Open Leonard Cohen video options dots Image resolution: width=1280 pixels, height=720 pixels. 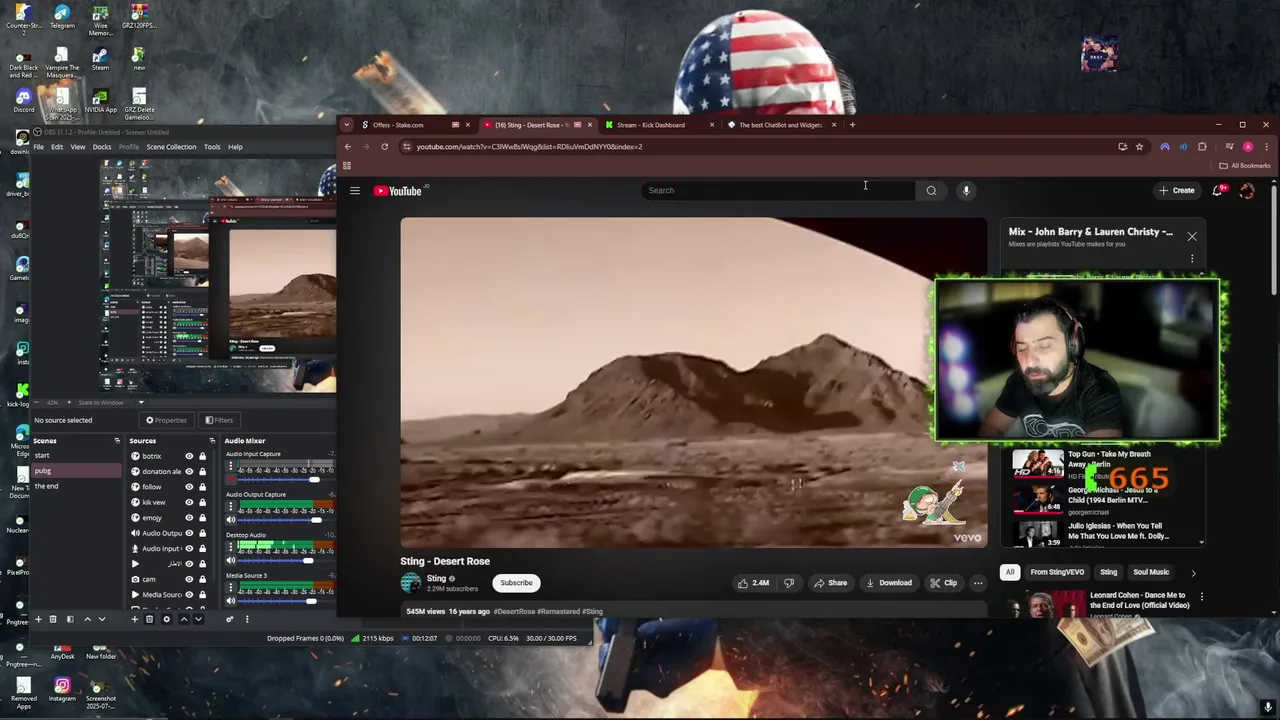pyautogui.click(x=1202, y=597)
